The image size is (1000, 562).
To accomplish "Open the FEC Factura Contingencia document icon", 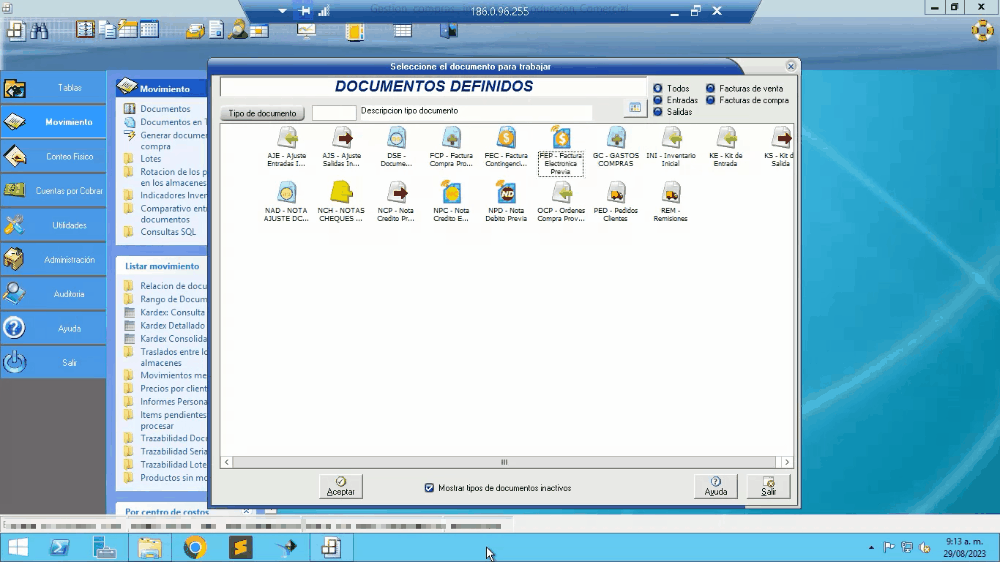I will click(x=506, y=138).
